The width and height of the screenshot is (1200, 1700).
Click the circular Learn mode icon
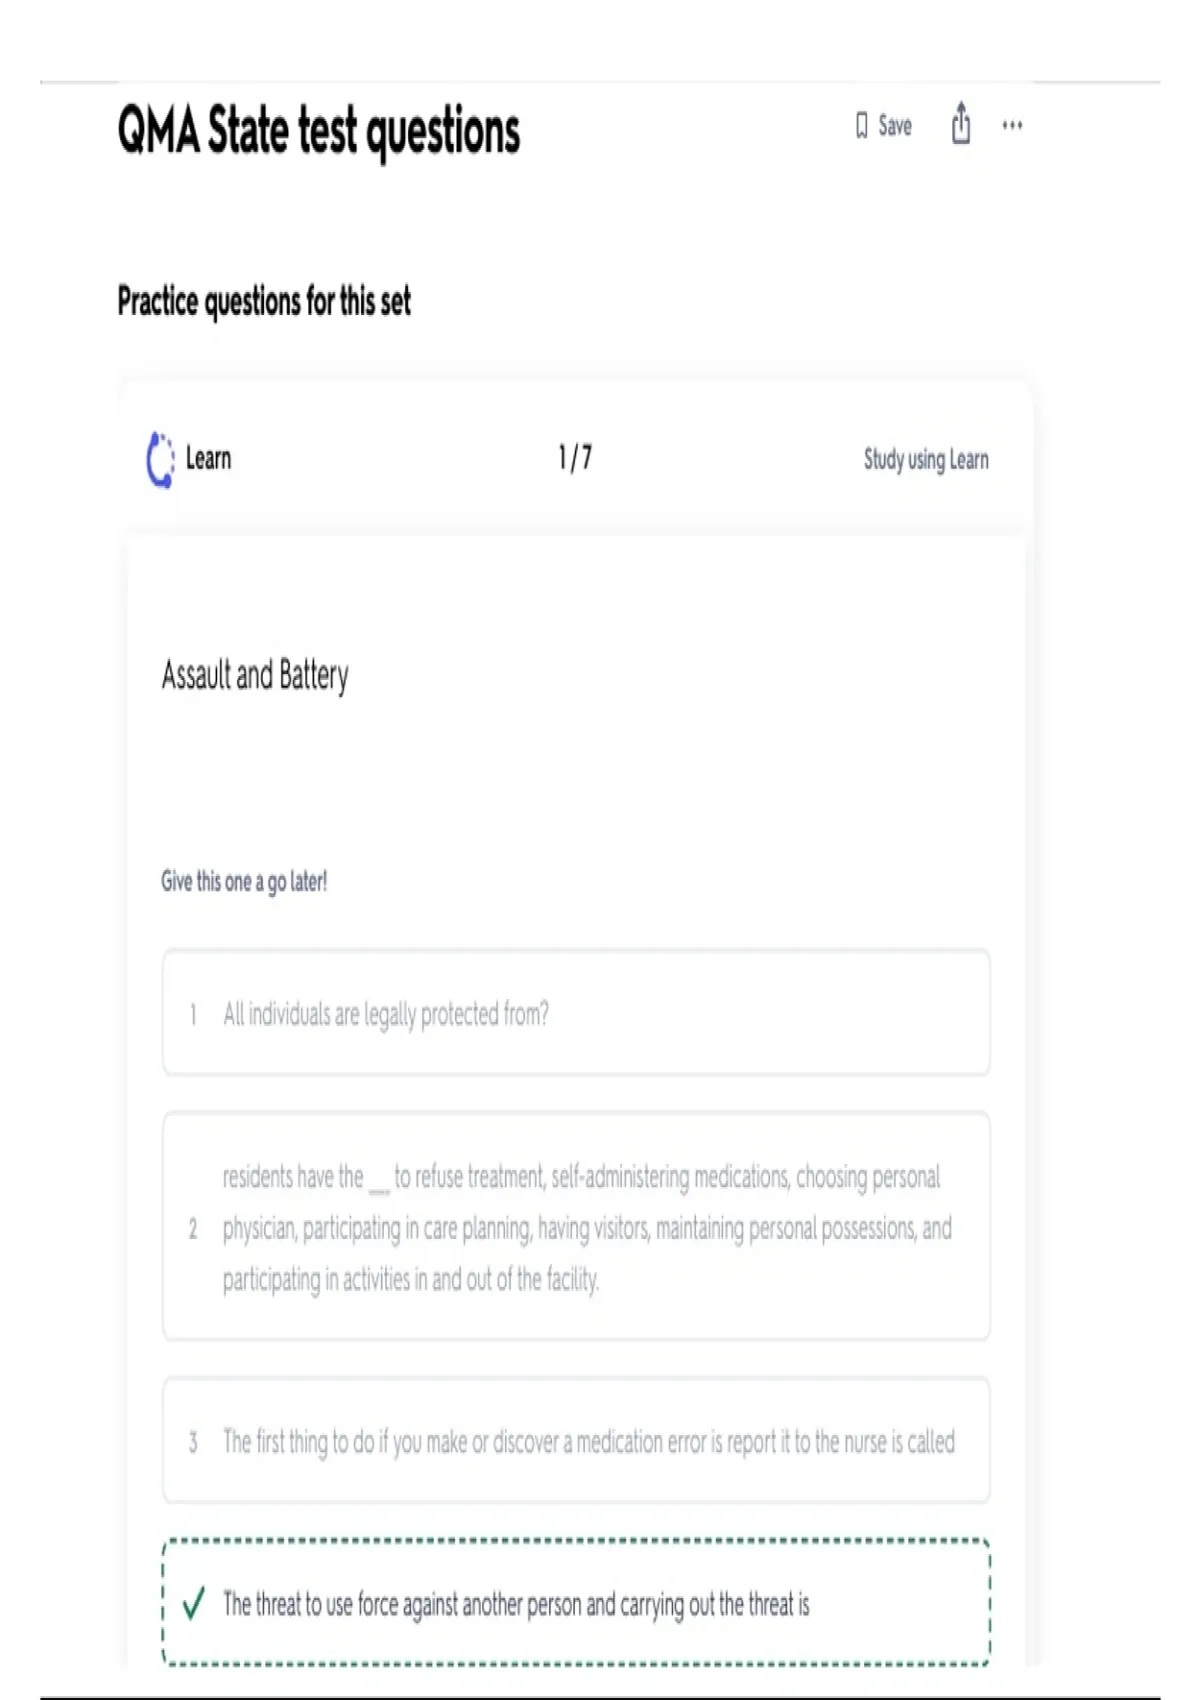160,460
